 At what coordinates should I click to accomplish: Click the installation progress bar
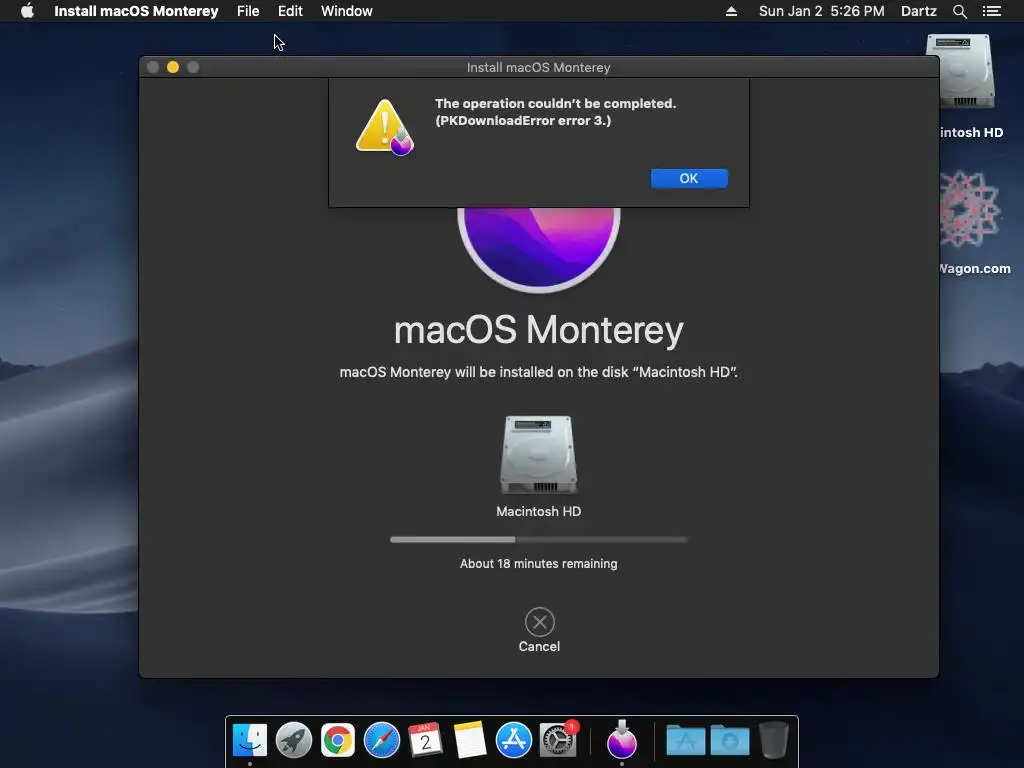pyautogui.click(x=539, y=539)
